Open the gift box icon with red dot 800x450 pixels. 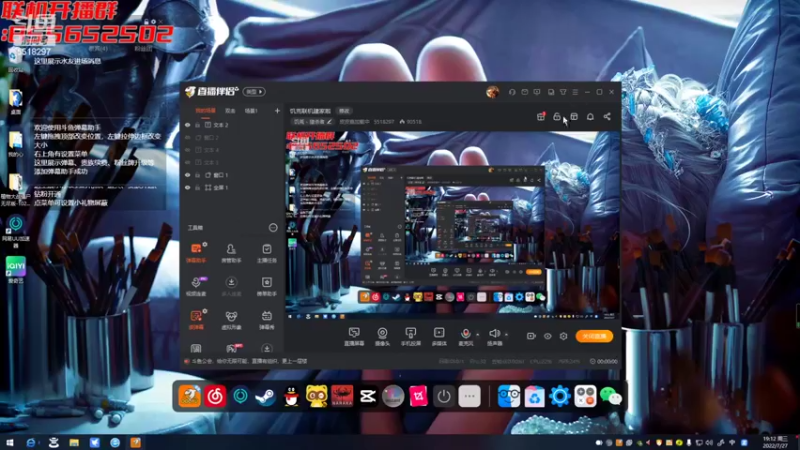(x=541, y=117)
